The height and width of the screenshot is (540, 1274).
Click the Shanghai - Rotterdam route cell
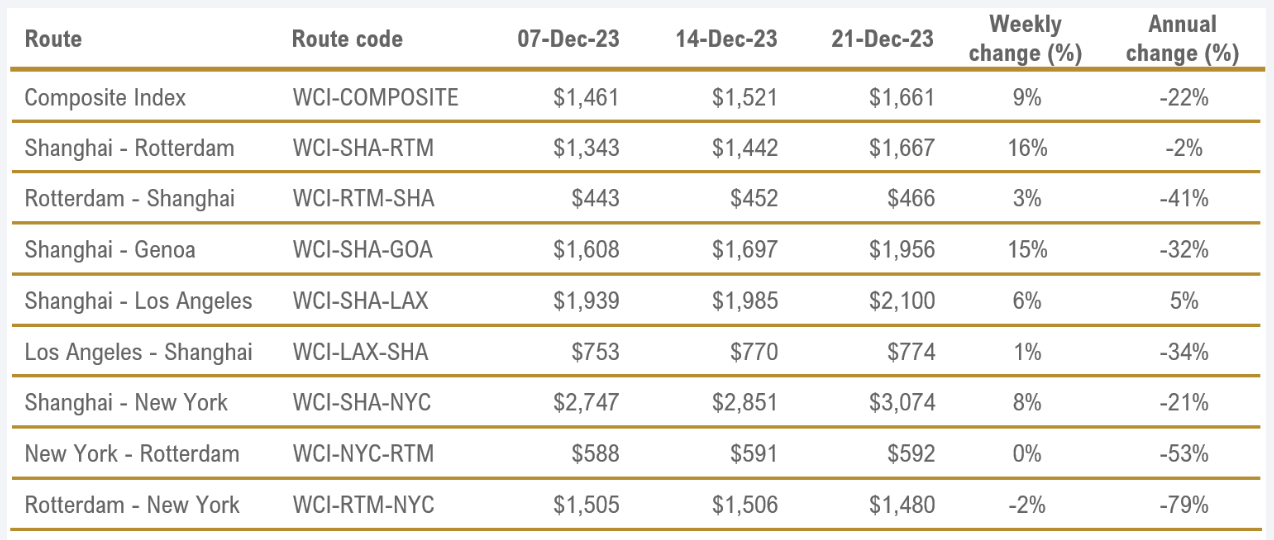pyautogui.click(x=129, y=148)
